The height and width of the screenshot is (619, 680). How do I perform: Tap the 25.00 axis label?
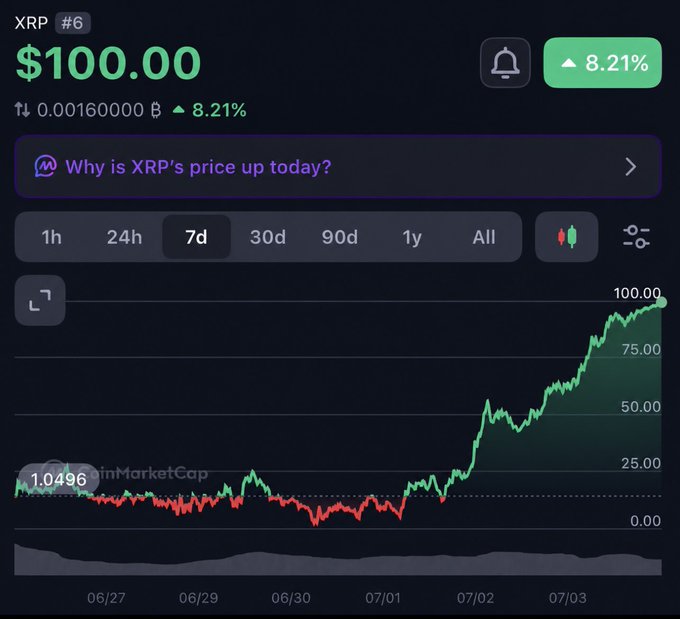click(641, 464)
